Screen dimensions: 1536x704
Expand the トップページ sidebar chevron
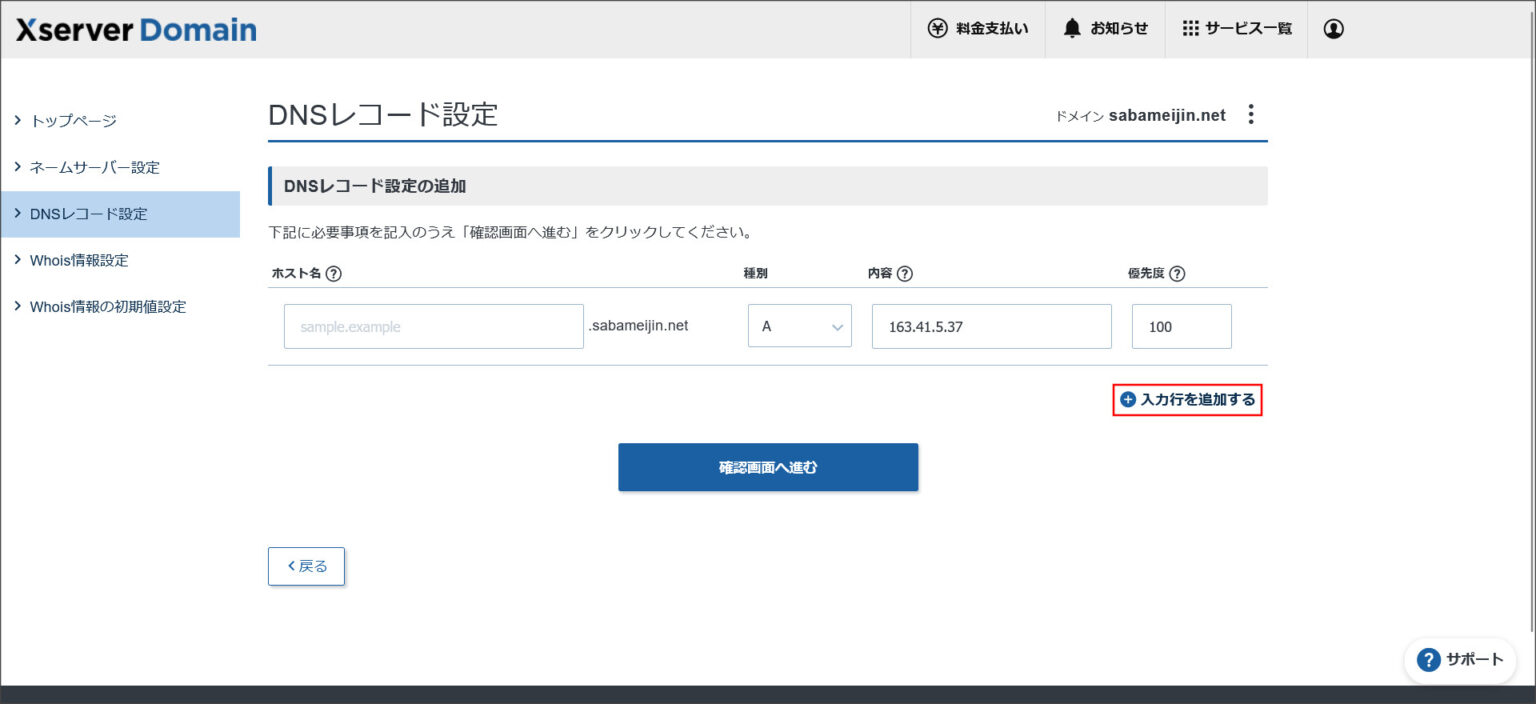coord(18,120)
